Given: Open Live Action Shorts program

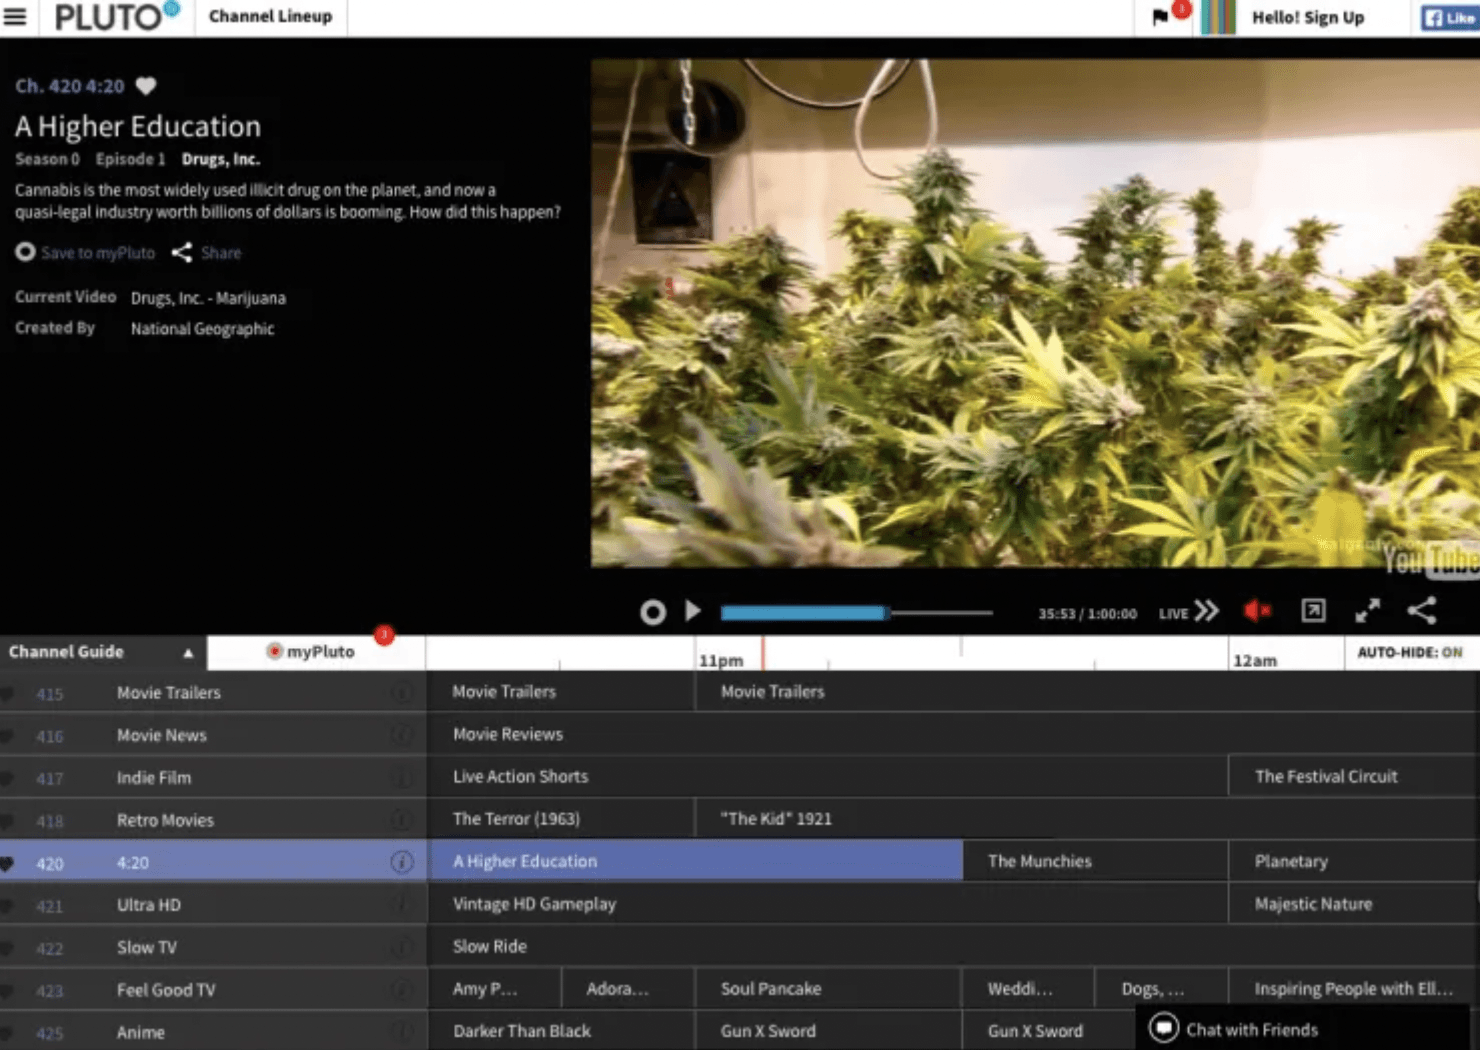Looking at the screenshot, I should click(827, 776).
